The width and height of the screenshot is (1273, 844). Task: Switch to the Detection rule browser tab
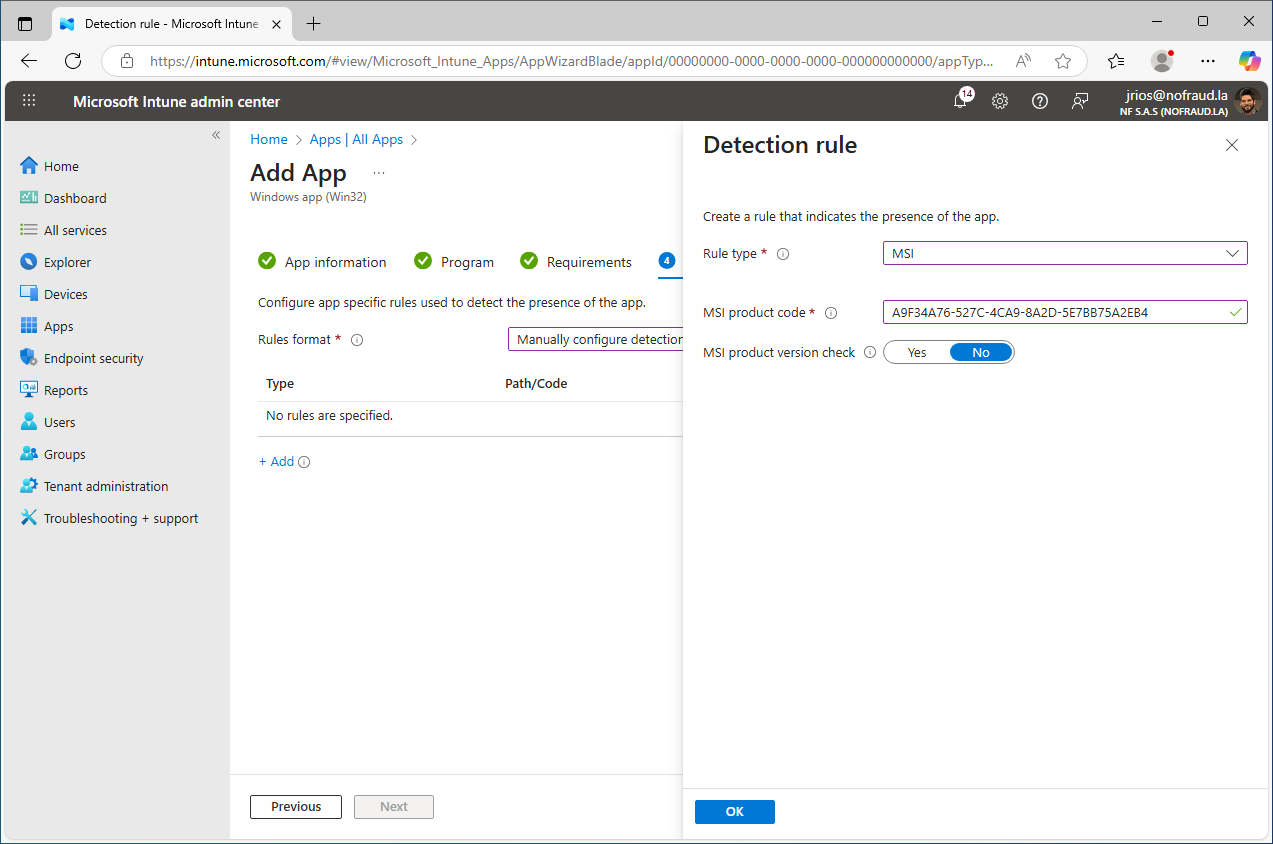(x=170, y=23)
